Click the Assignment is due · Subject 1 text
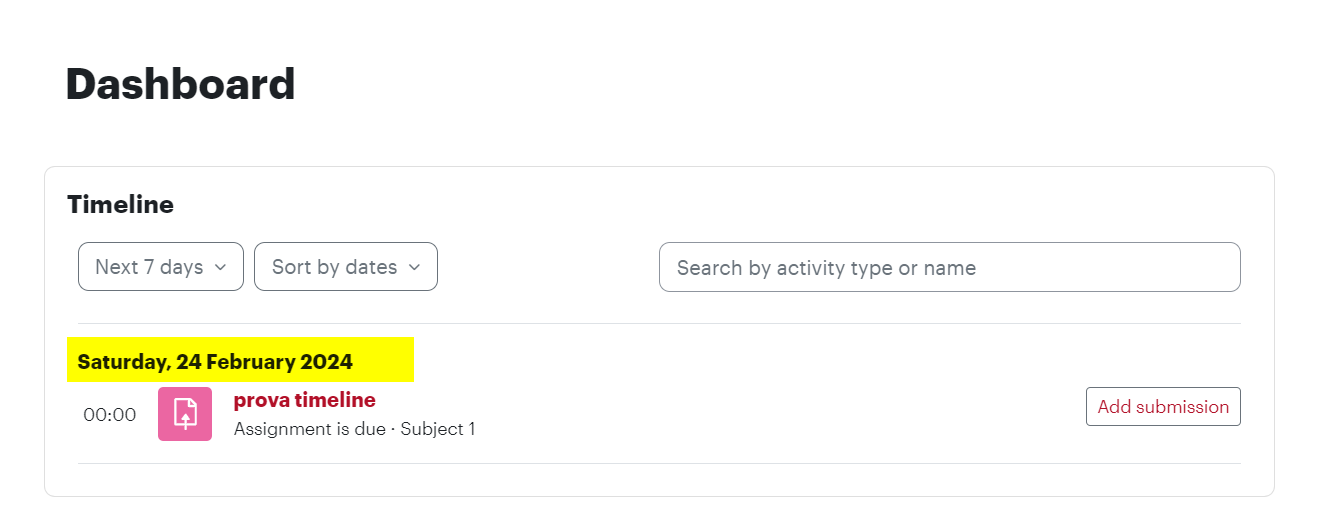Screen dimensions: 1317x508 click(x=354, y=429)
